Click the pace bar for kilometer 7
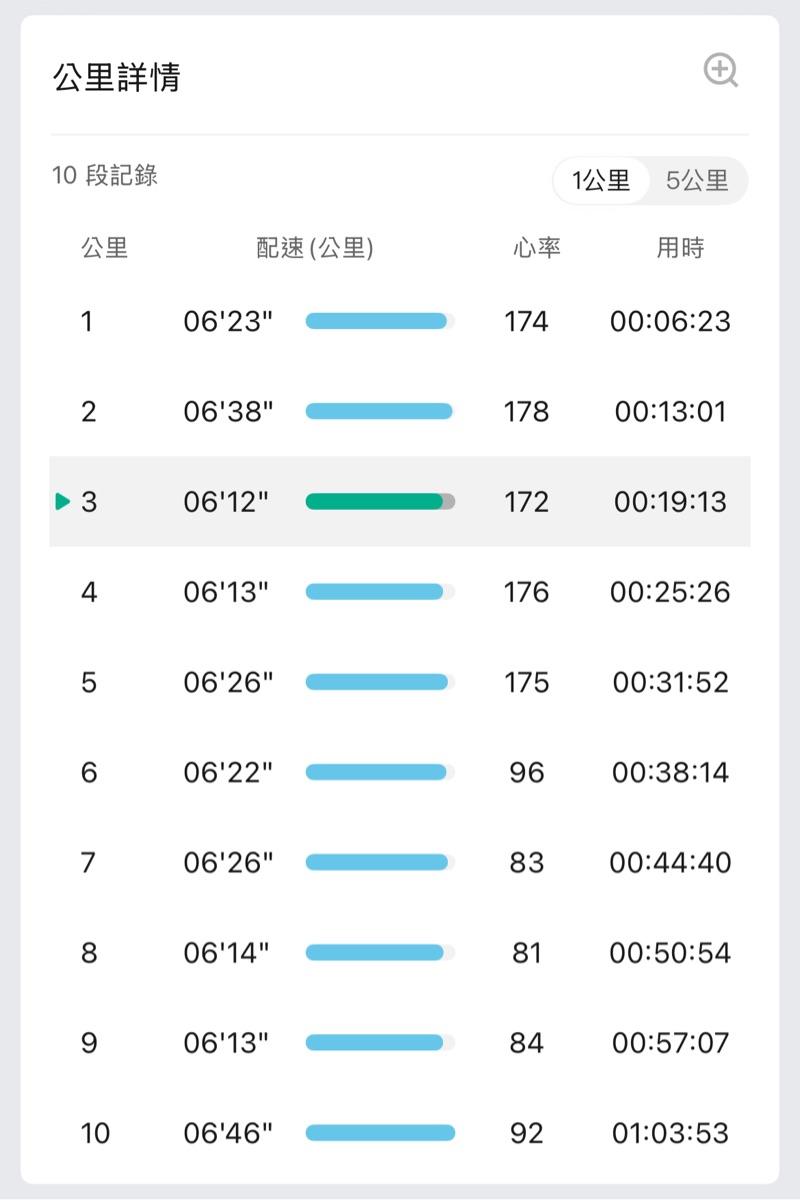 click(x=379, y=862)
